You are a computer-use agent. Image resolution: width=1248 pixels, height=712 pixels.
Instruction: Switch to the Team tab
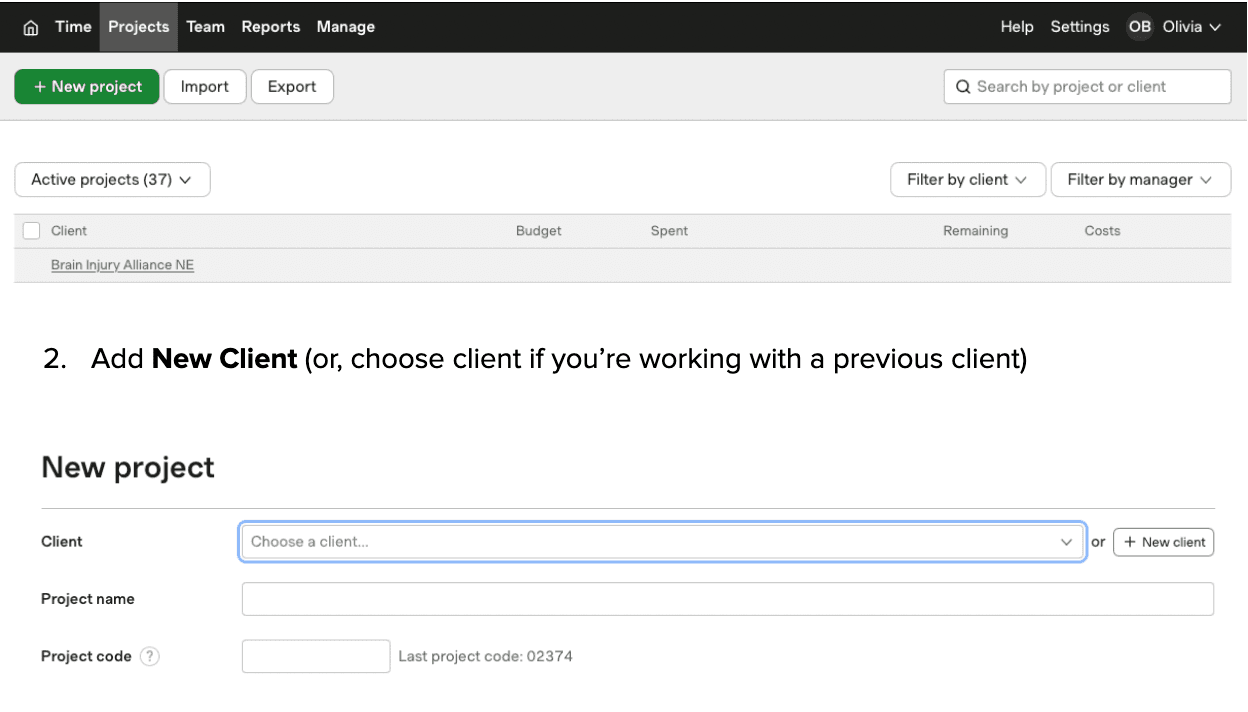click(206, 27)
